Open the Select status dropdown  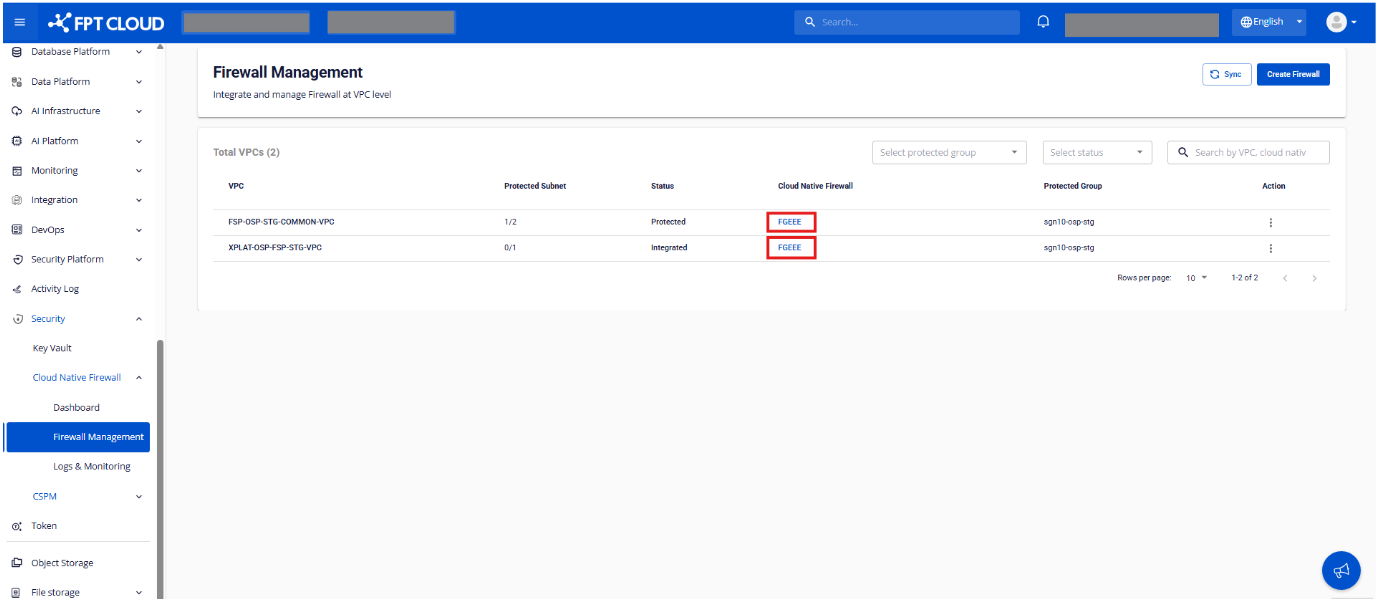pyautogui.click(x=1097, y=152)
